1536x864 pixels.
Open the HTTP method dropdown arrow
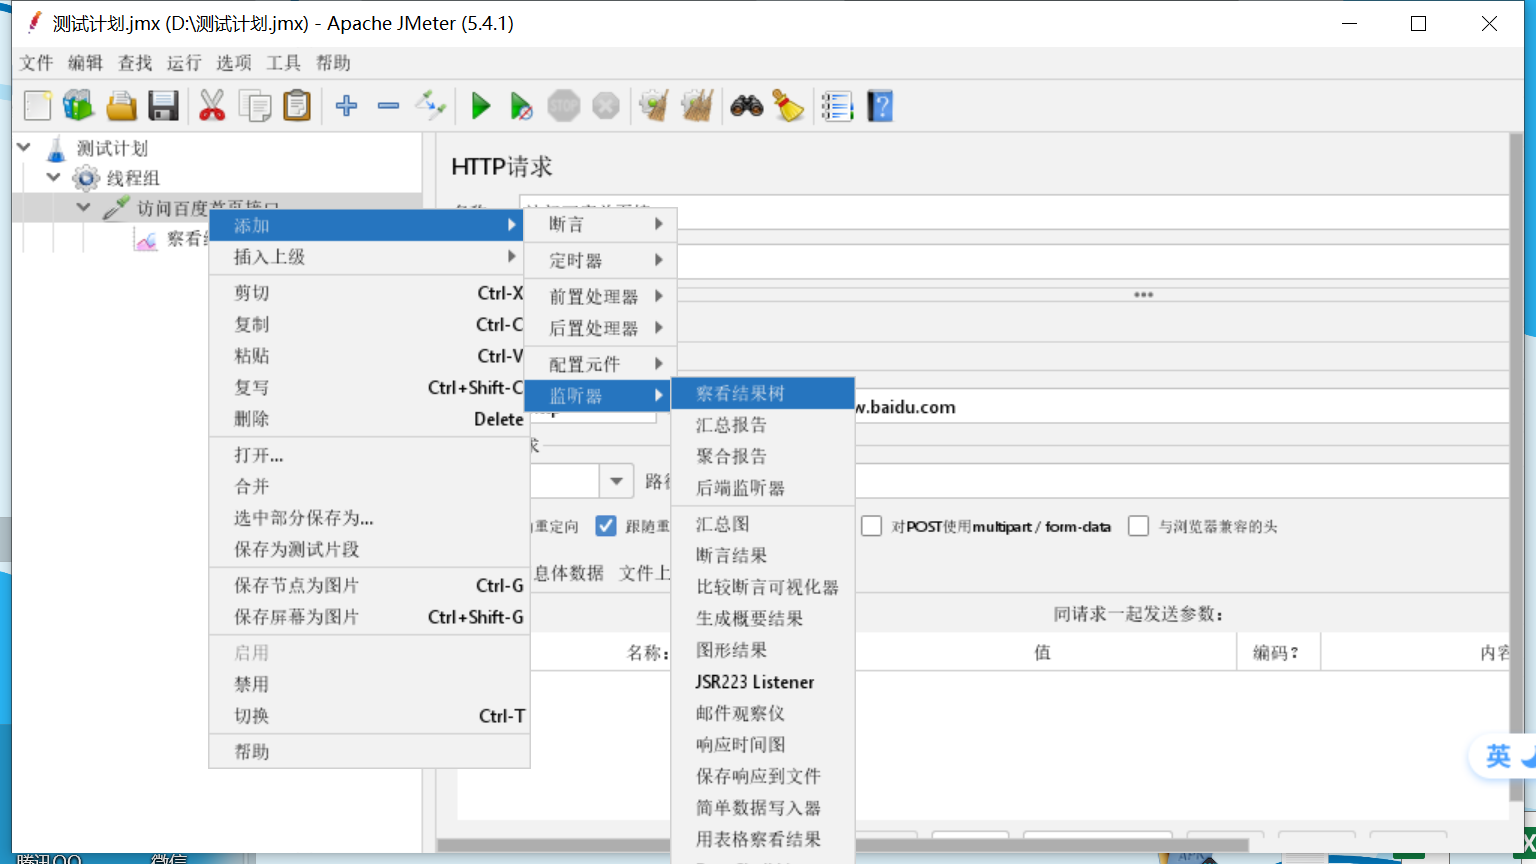(616, 481)
